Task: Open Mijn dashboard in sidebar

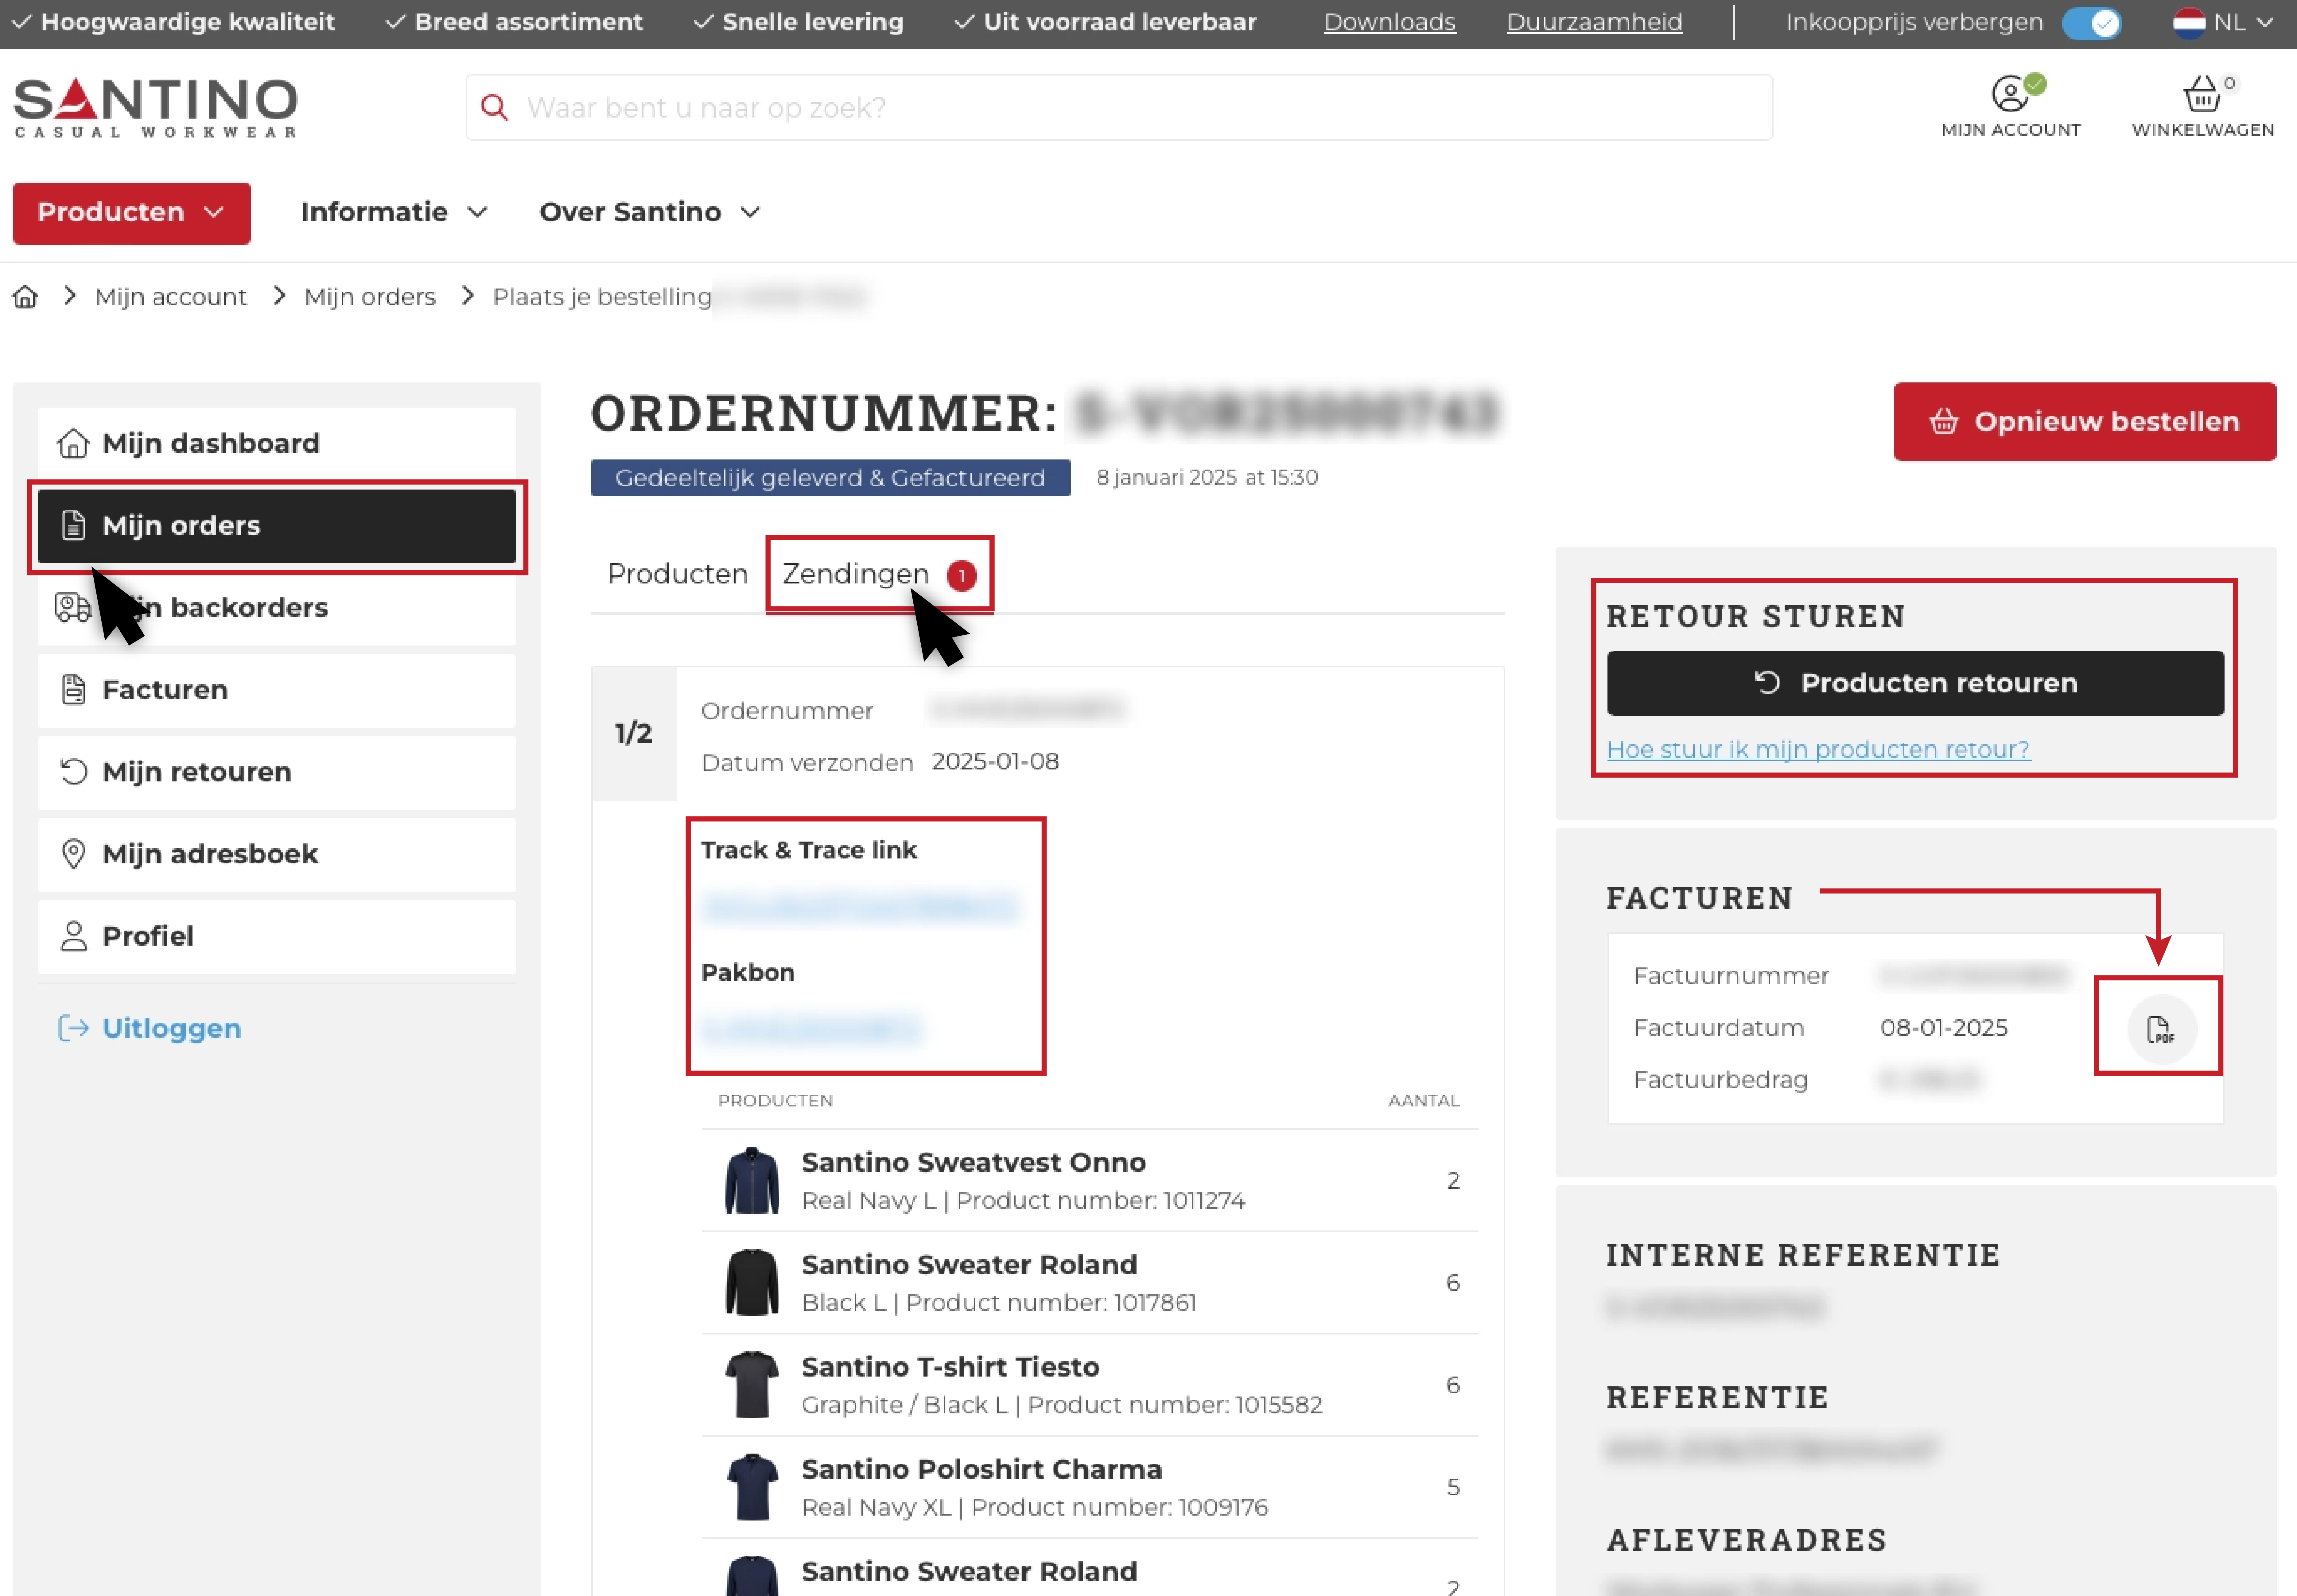Action: tap(277, 443)
